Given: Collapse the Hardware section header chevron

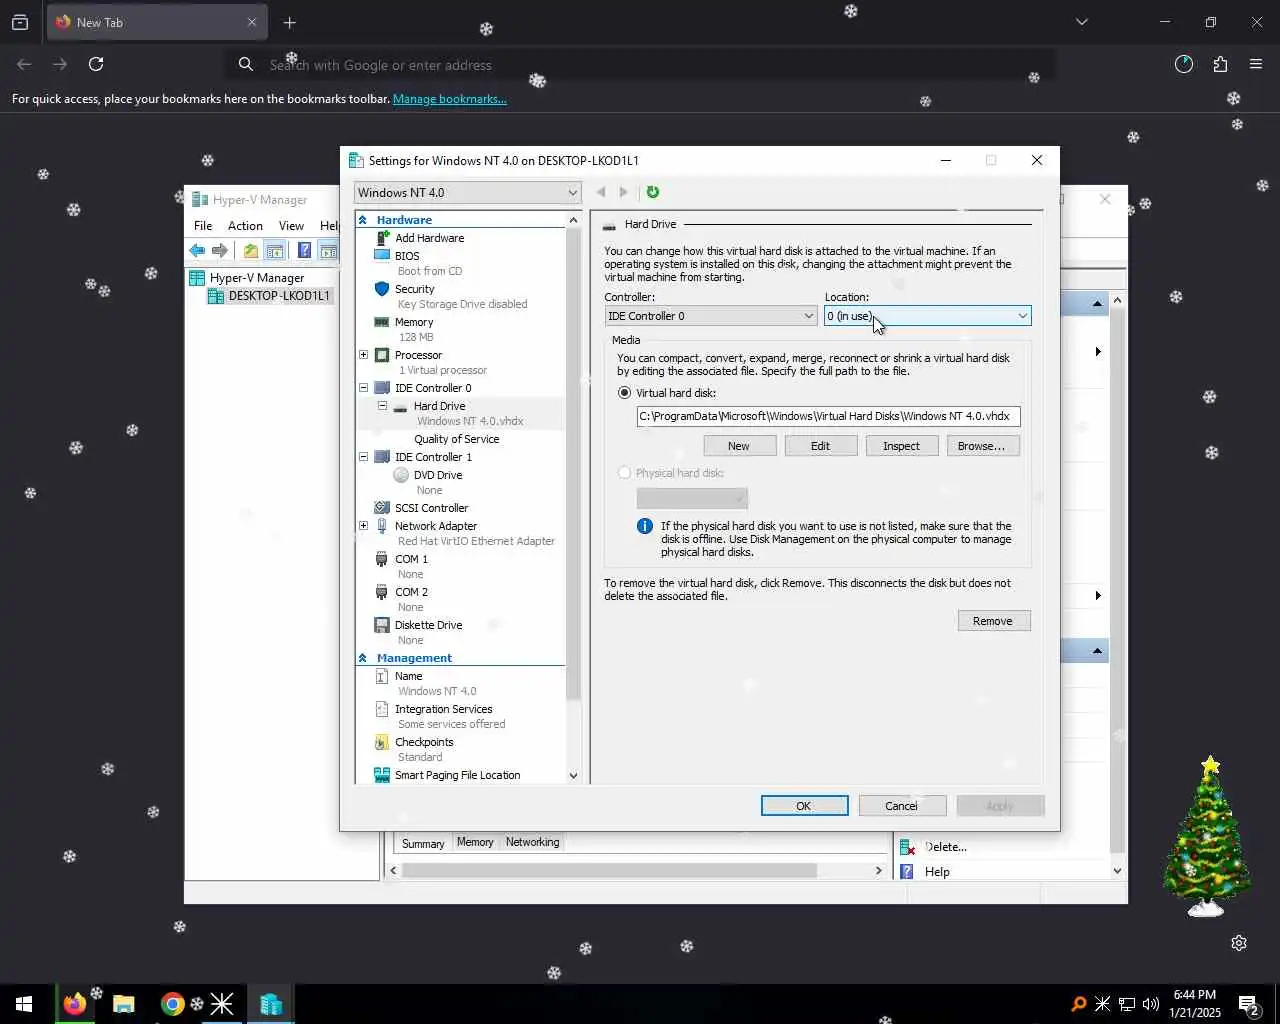Looking at the screenshot, I should [363, 220].
